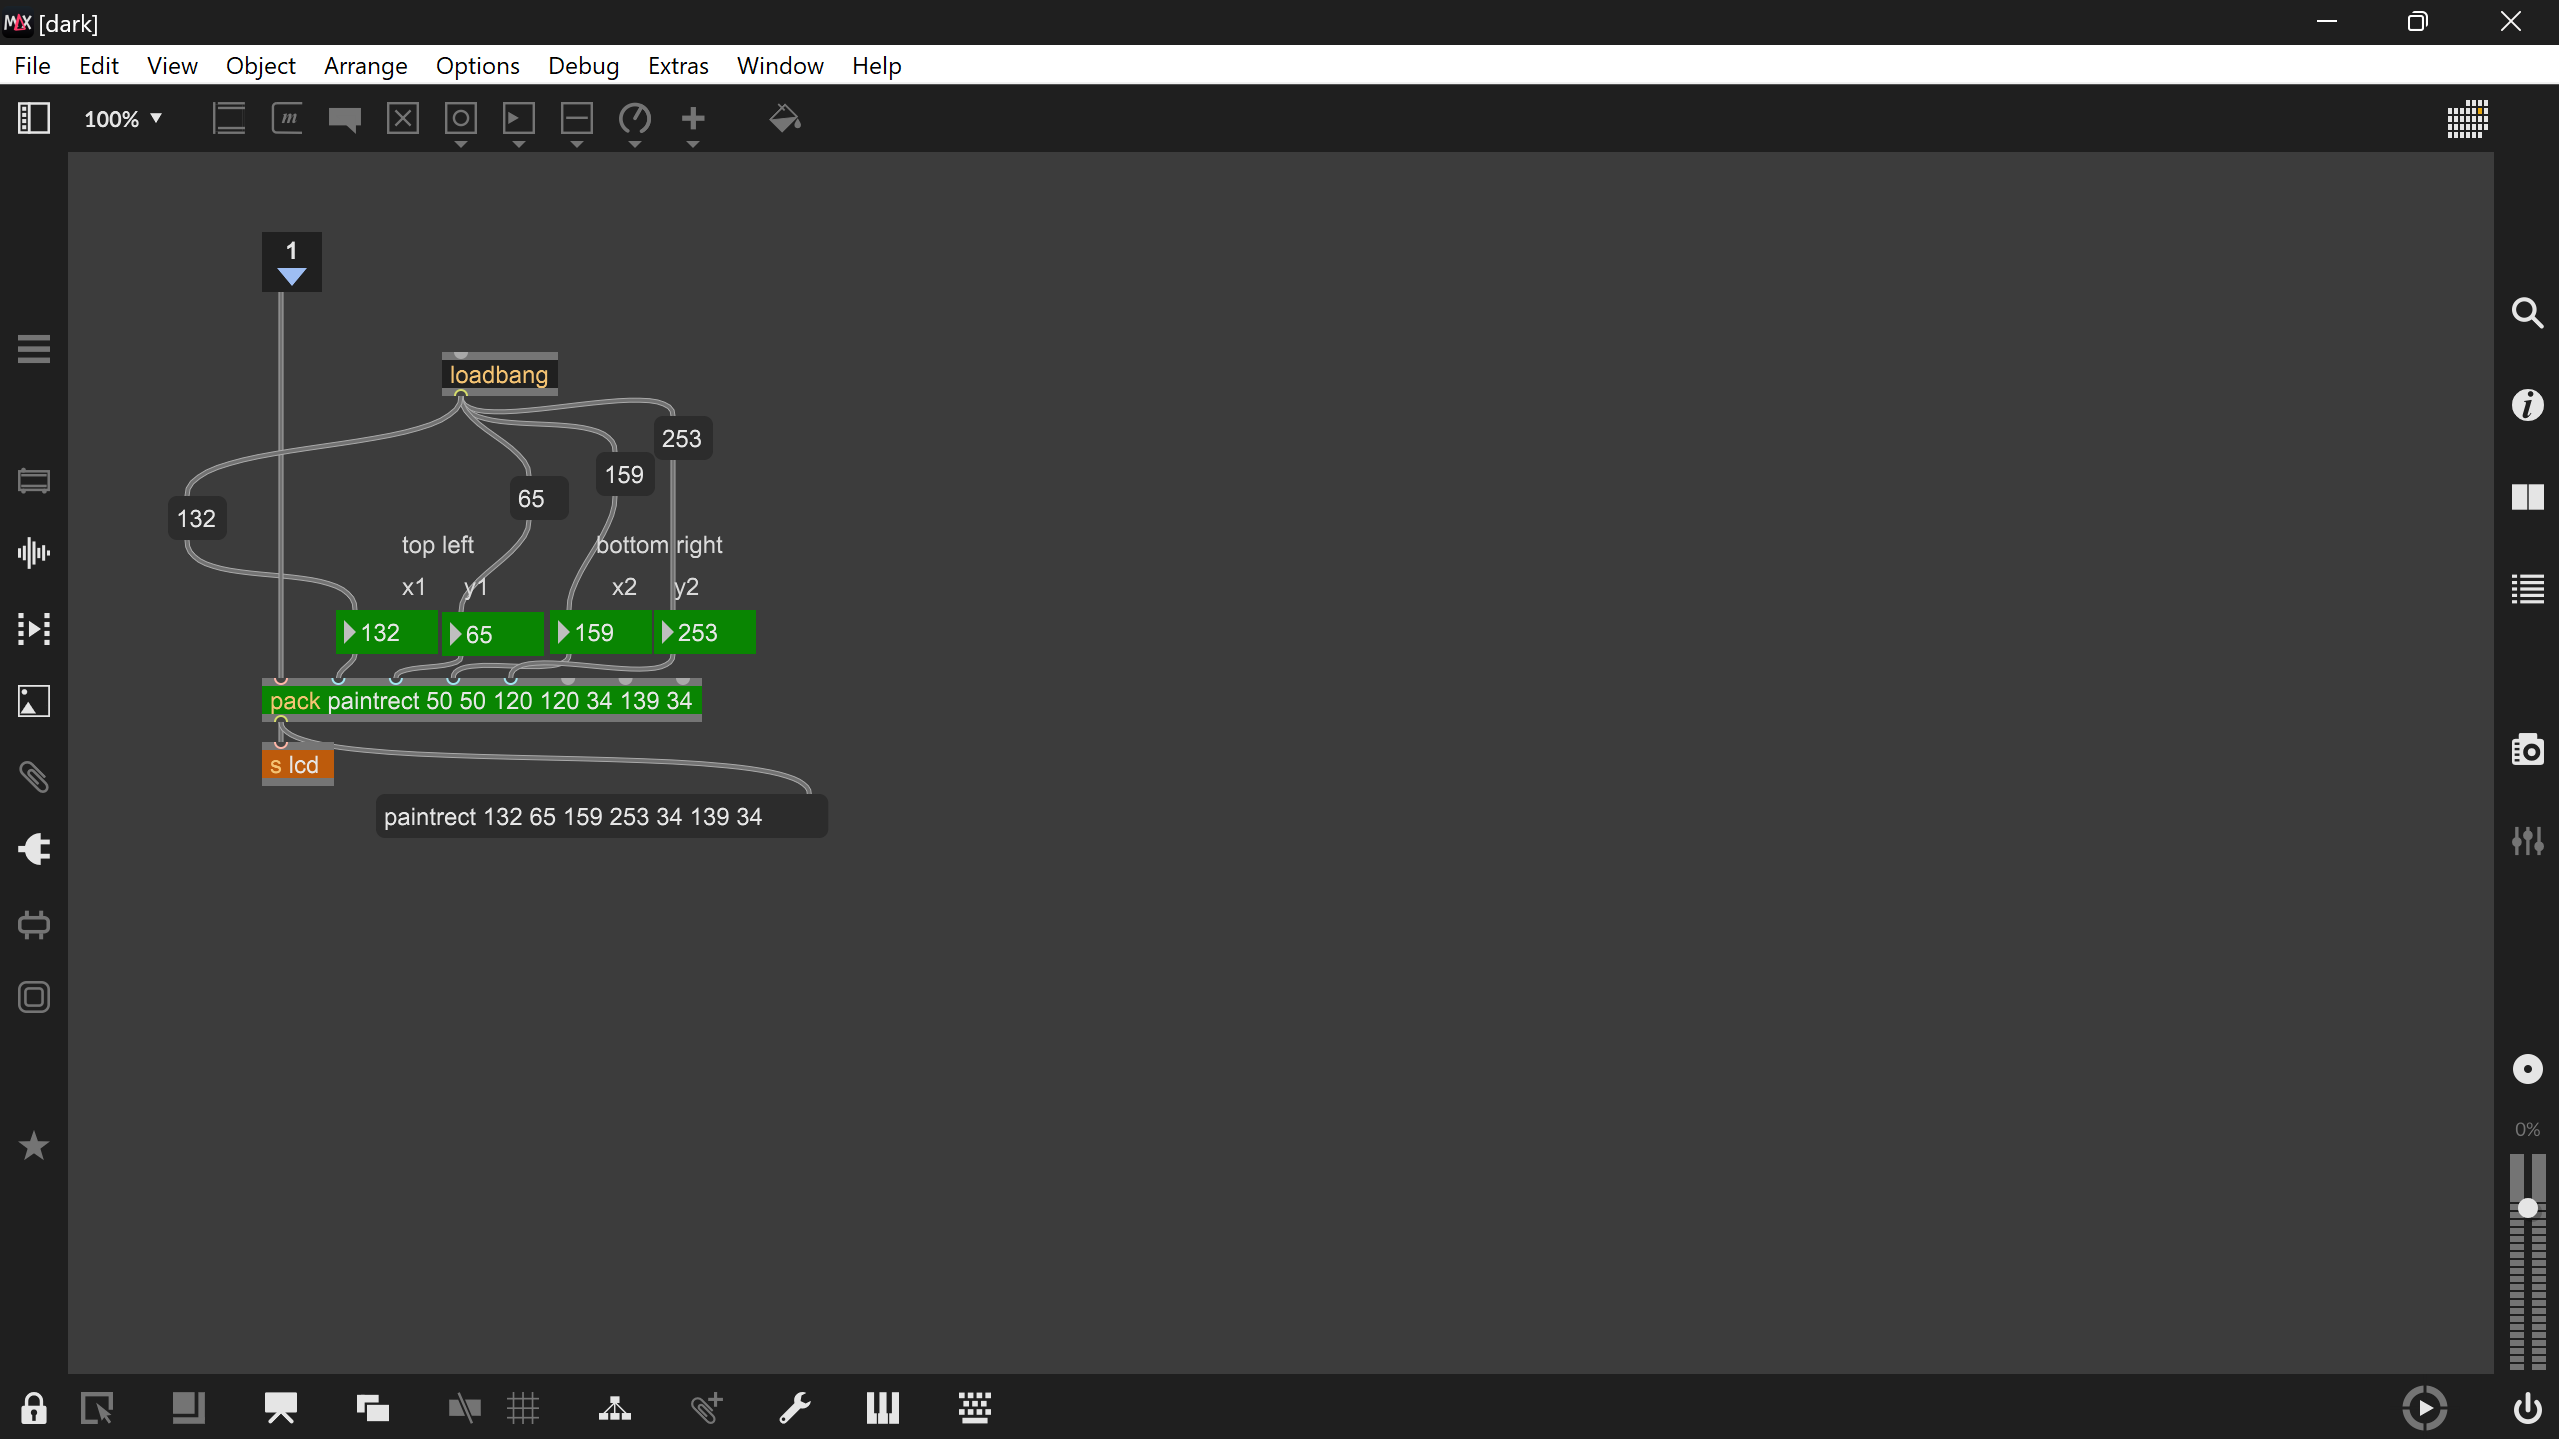This screenshot has width=2559, height=1439.
Task: Open the Audio browser waveform icon
Action: 34,553
